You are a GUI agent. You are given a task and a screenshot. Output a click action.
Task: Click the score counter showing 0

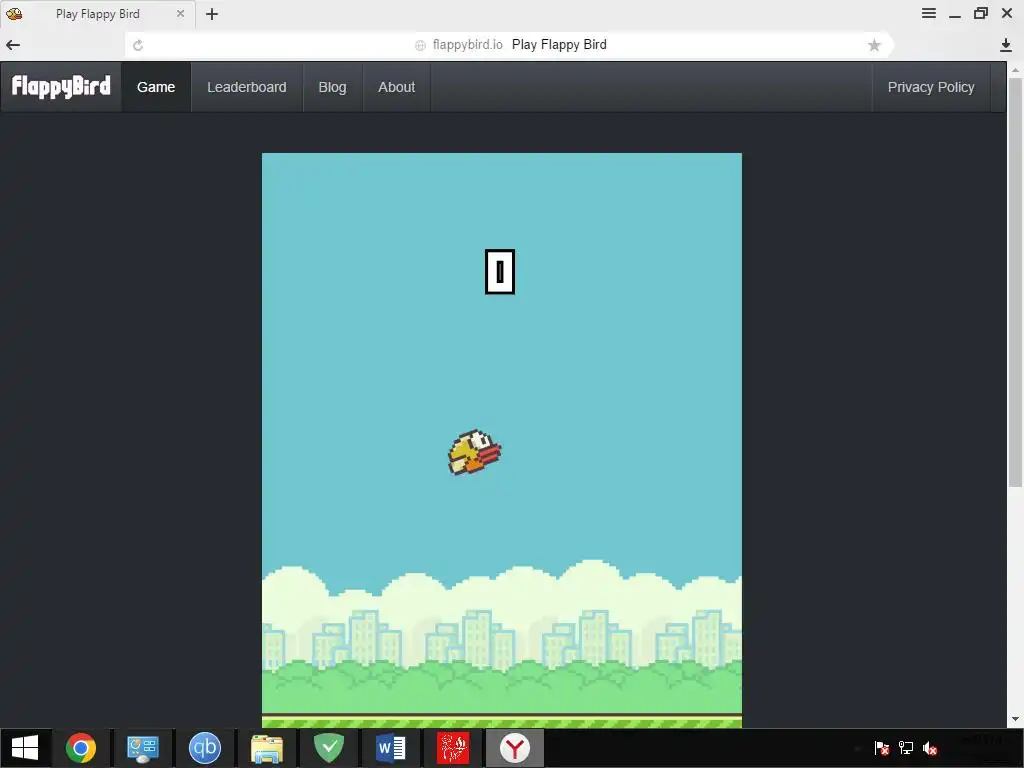pyautogui.click(x=500, y=272)
